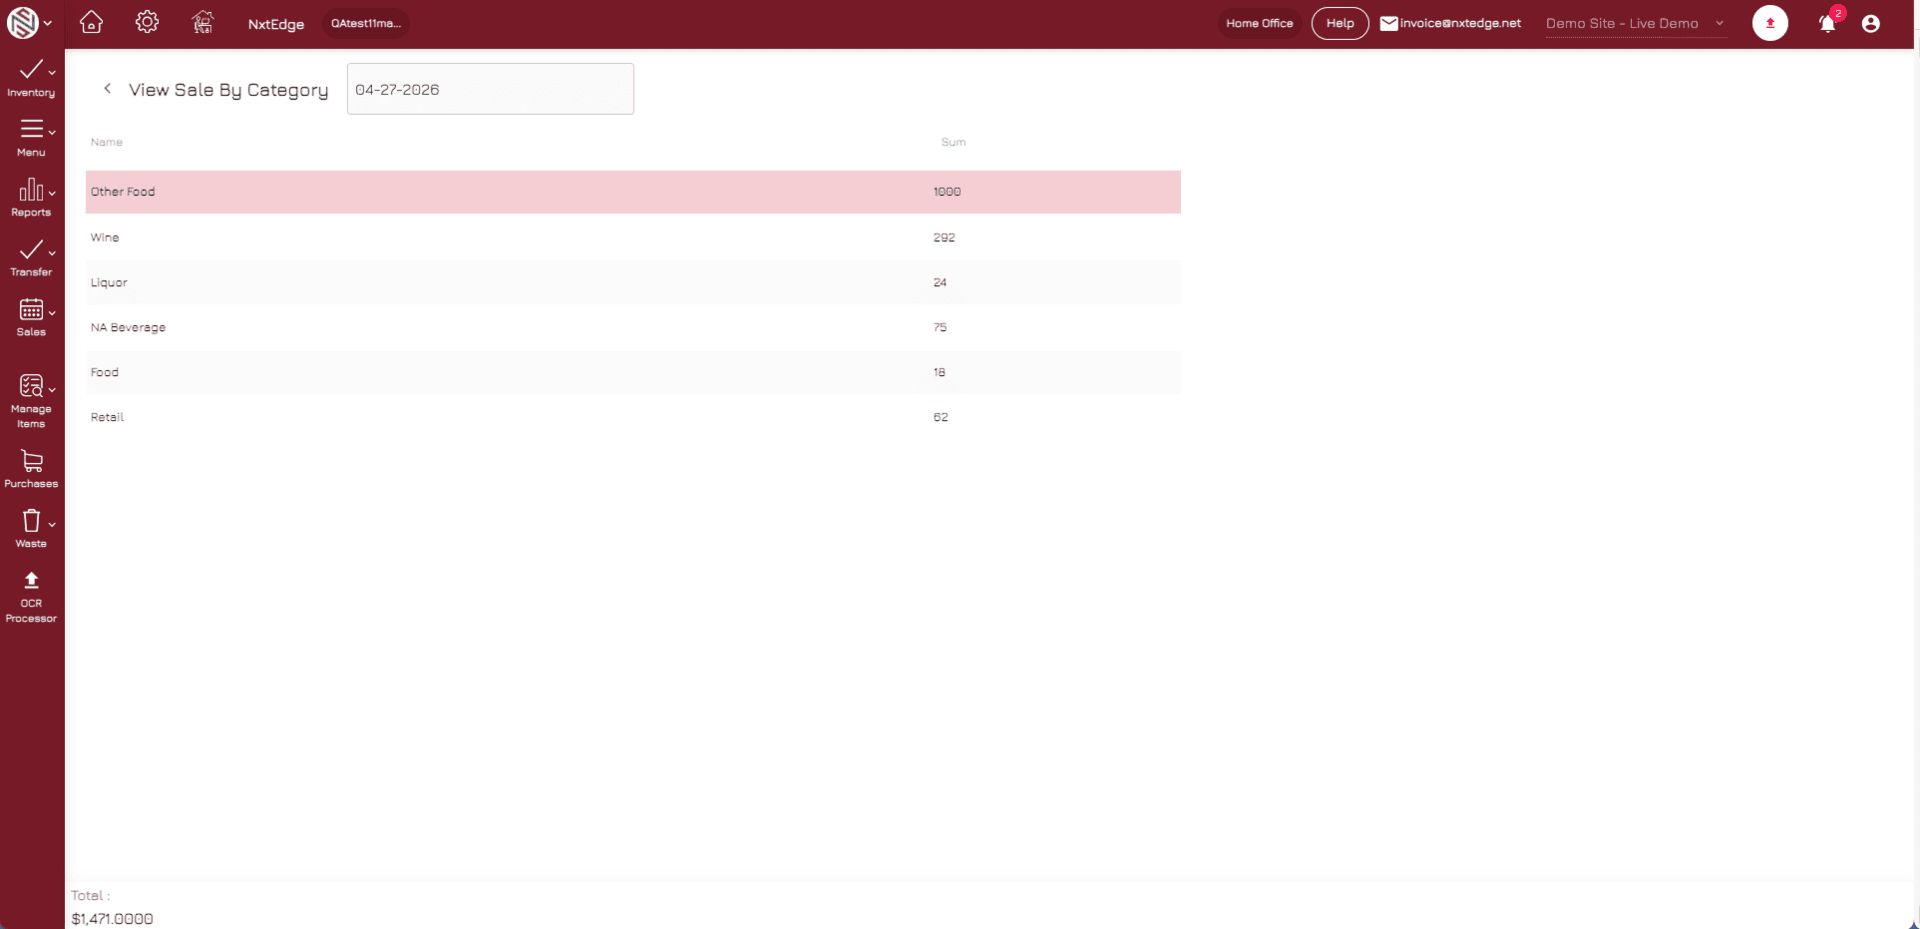Expand the chevron next to the logo
Viewport: 1920px width, 929px height.
tap(48, 23)
